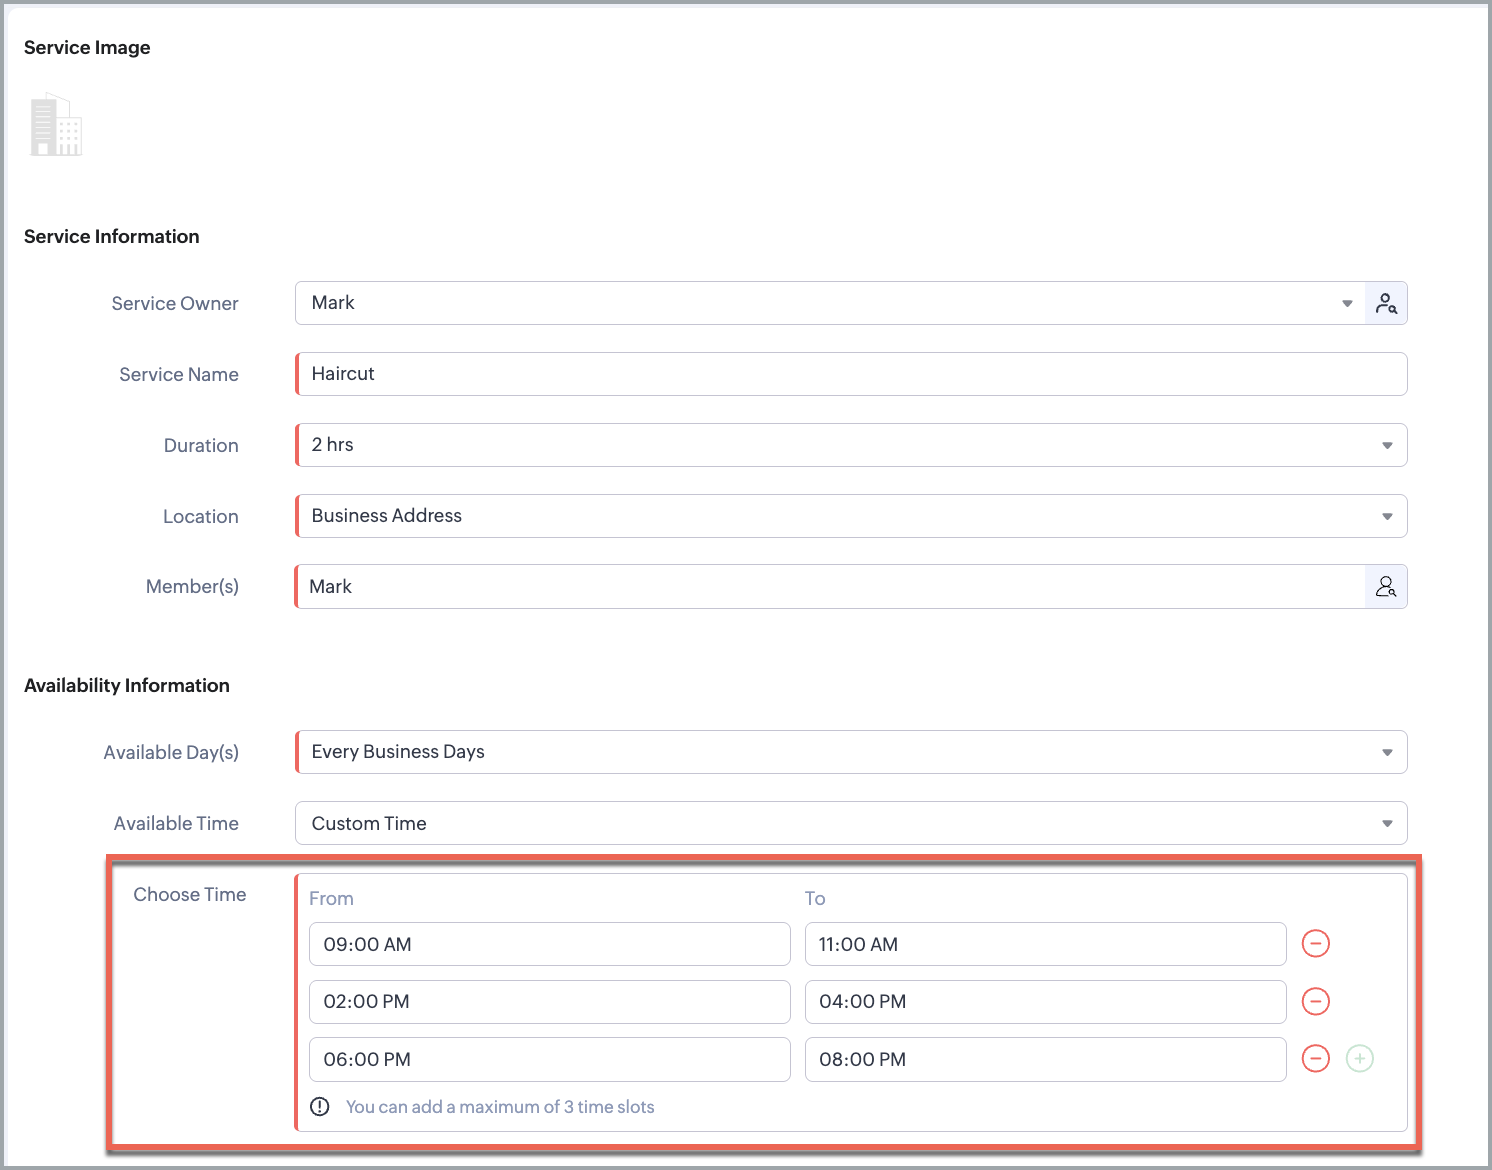Select the 11:00 AM To time field
1492x1170 pixels.
click(1046, 944)
